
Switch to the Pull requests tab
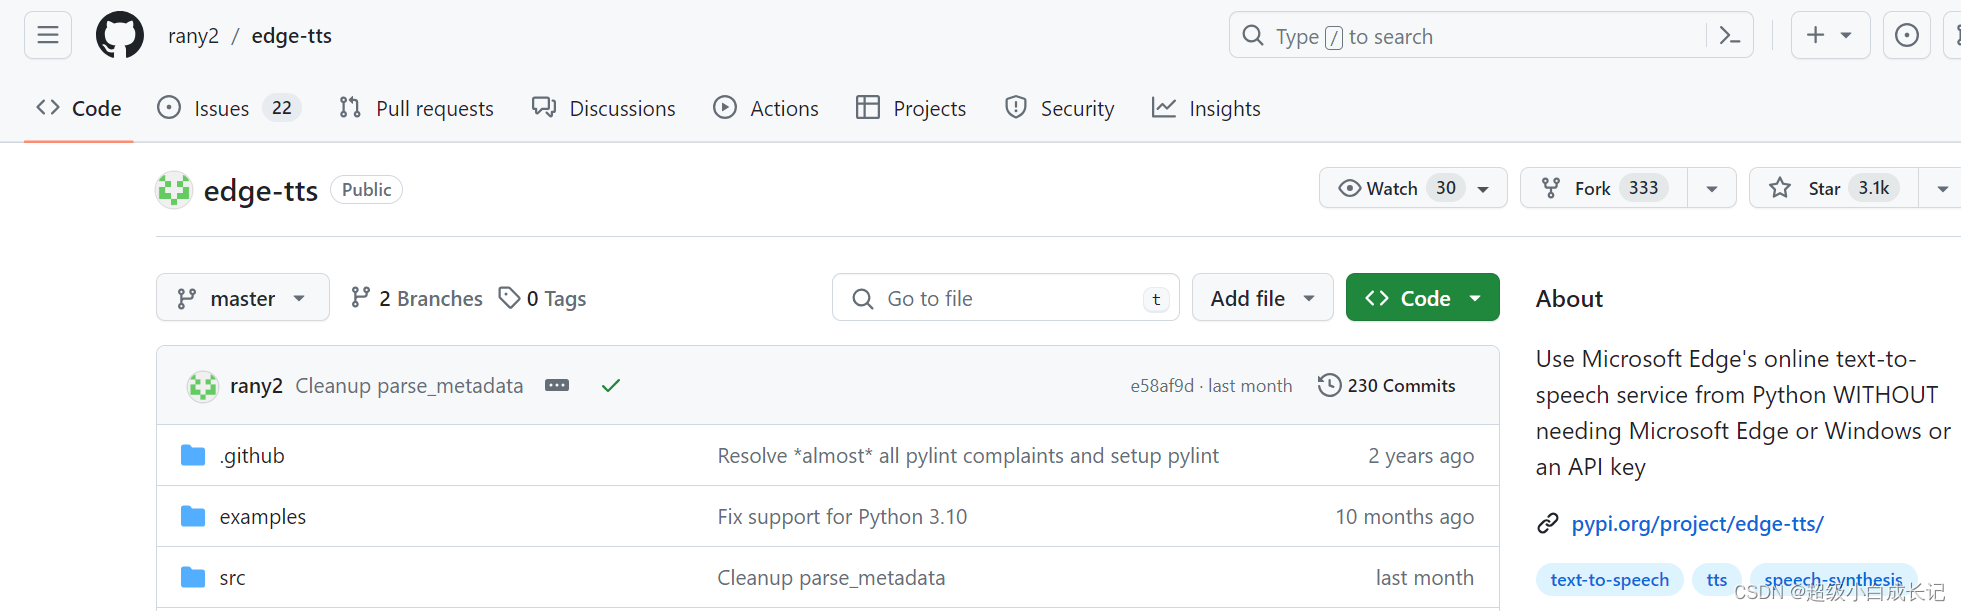[417, 108]
